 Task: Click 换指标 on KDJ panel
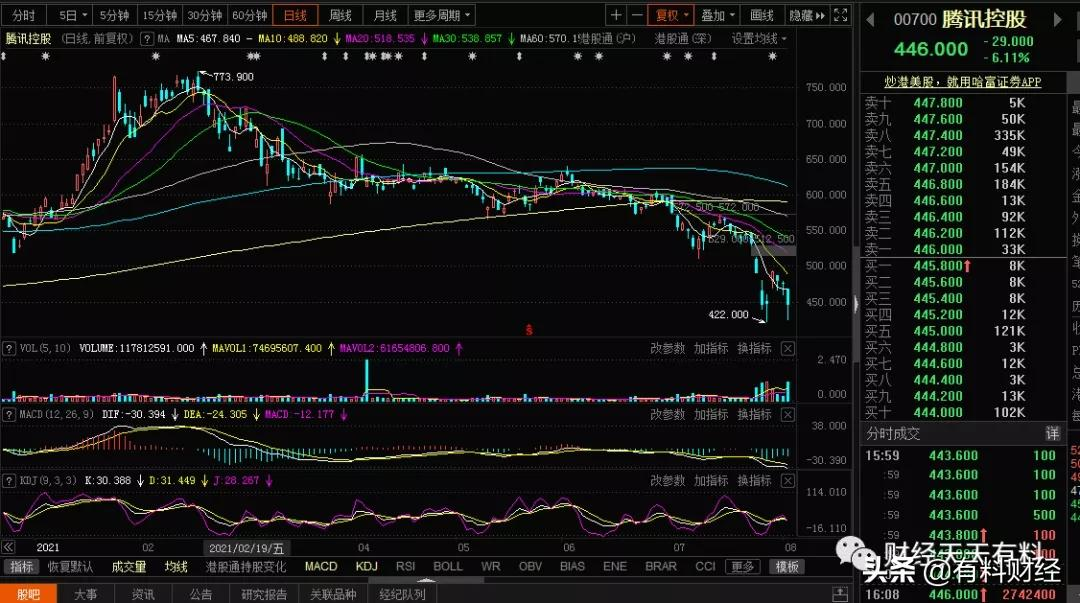click(x=754, y=481)
